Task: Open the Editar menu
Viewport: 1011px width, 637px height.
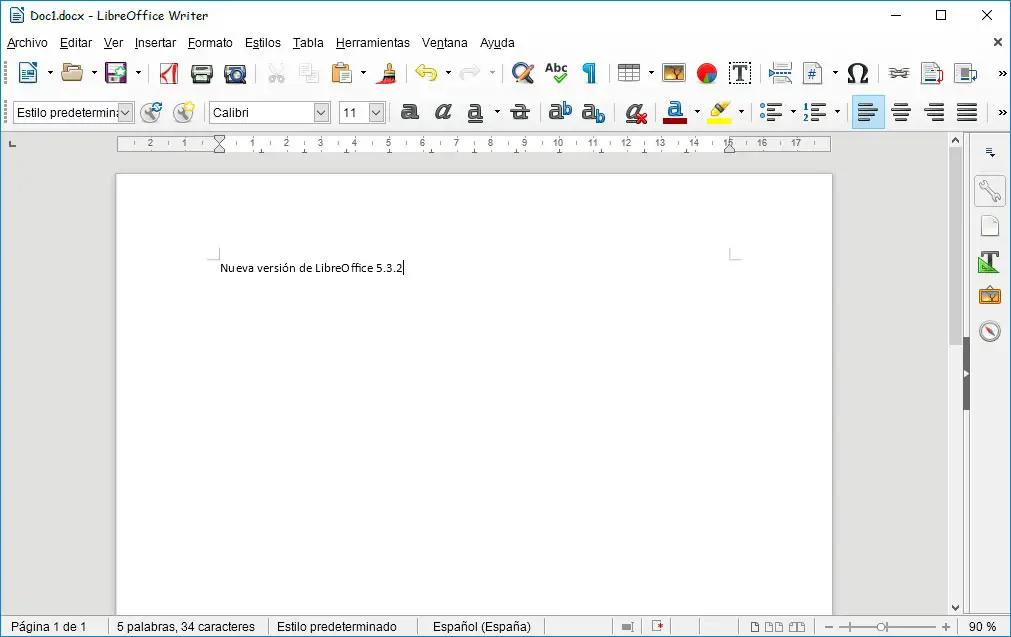Action: 76,43
